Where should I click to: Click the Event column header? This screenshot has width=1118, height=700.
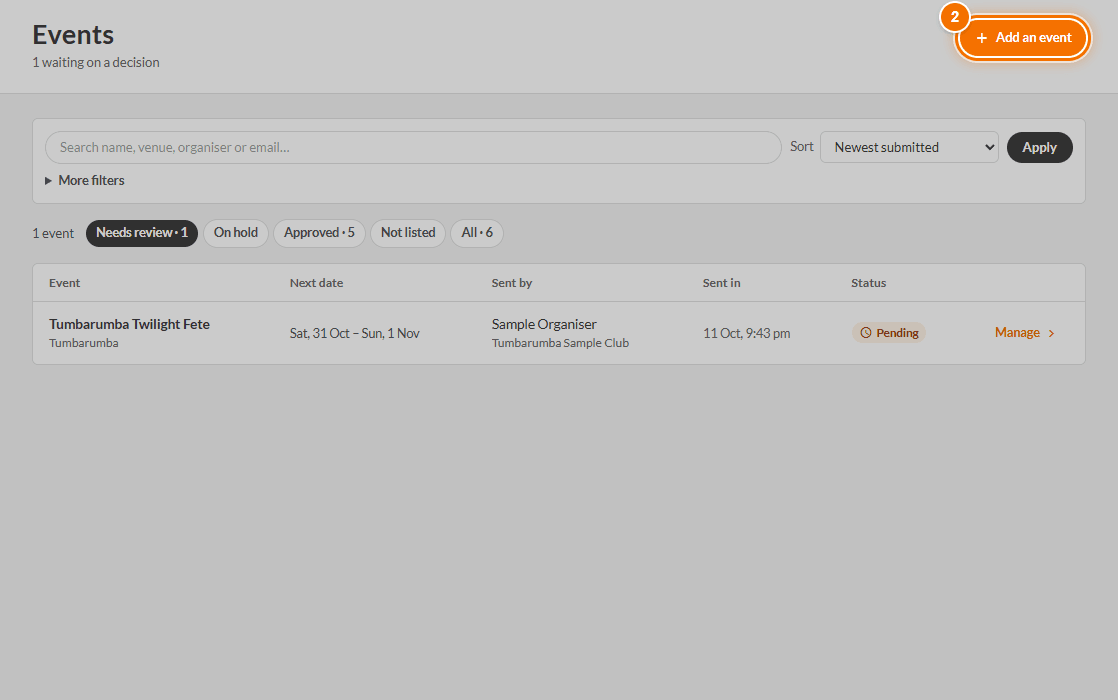[64, 283]
